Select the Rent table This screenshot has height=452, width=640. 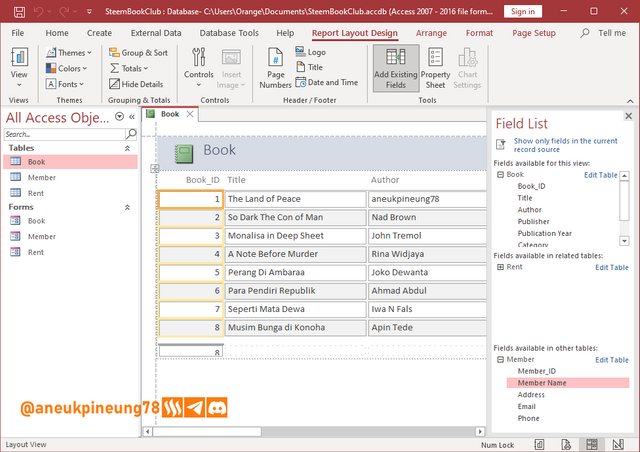pyautogui.click(x=70, y=193)
